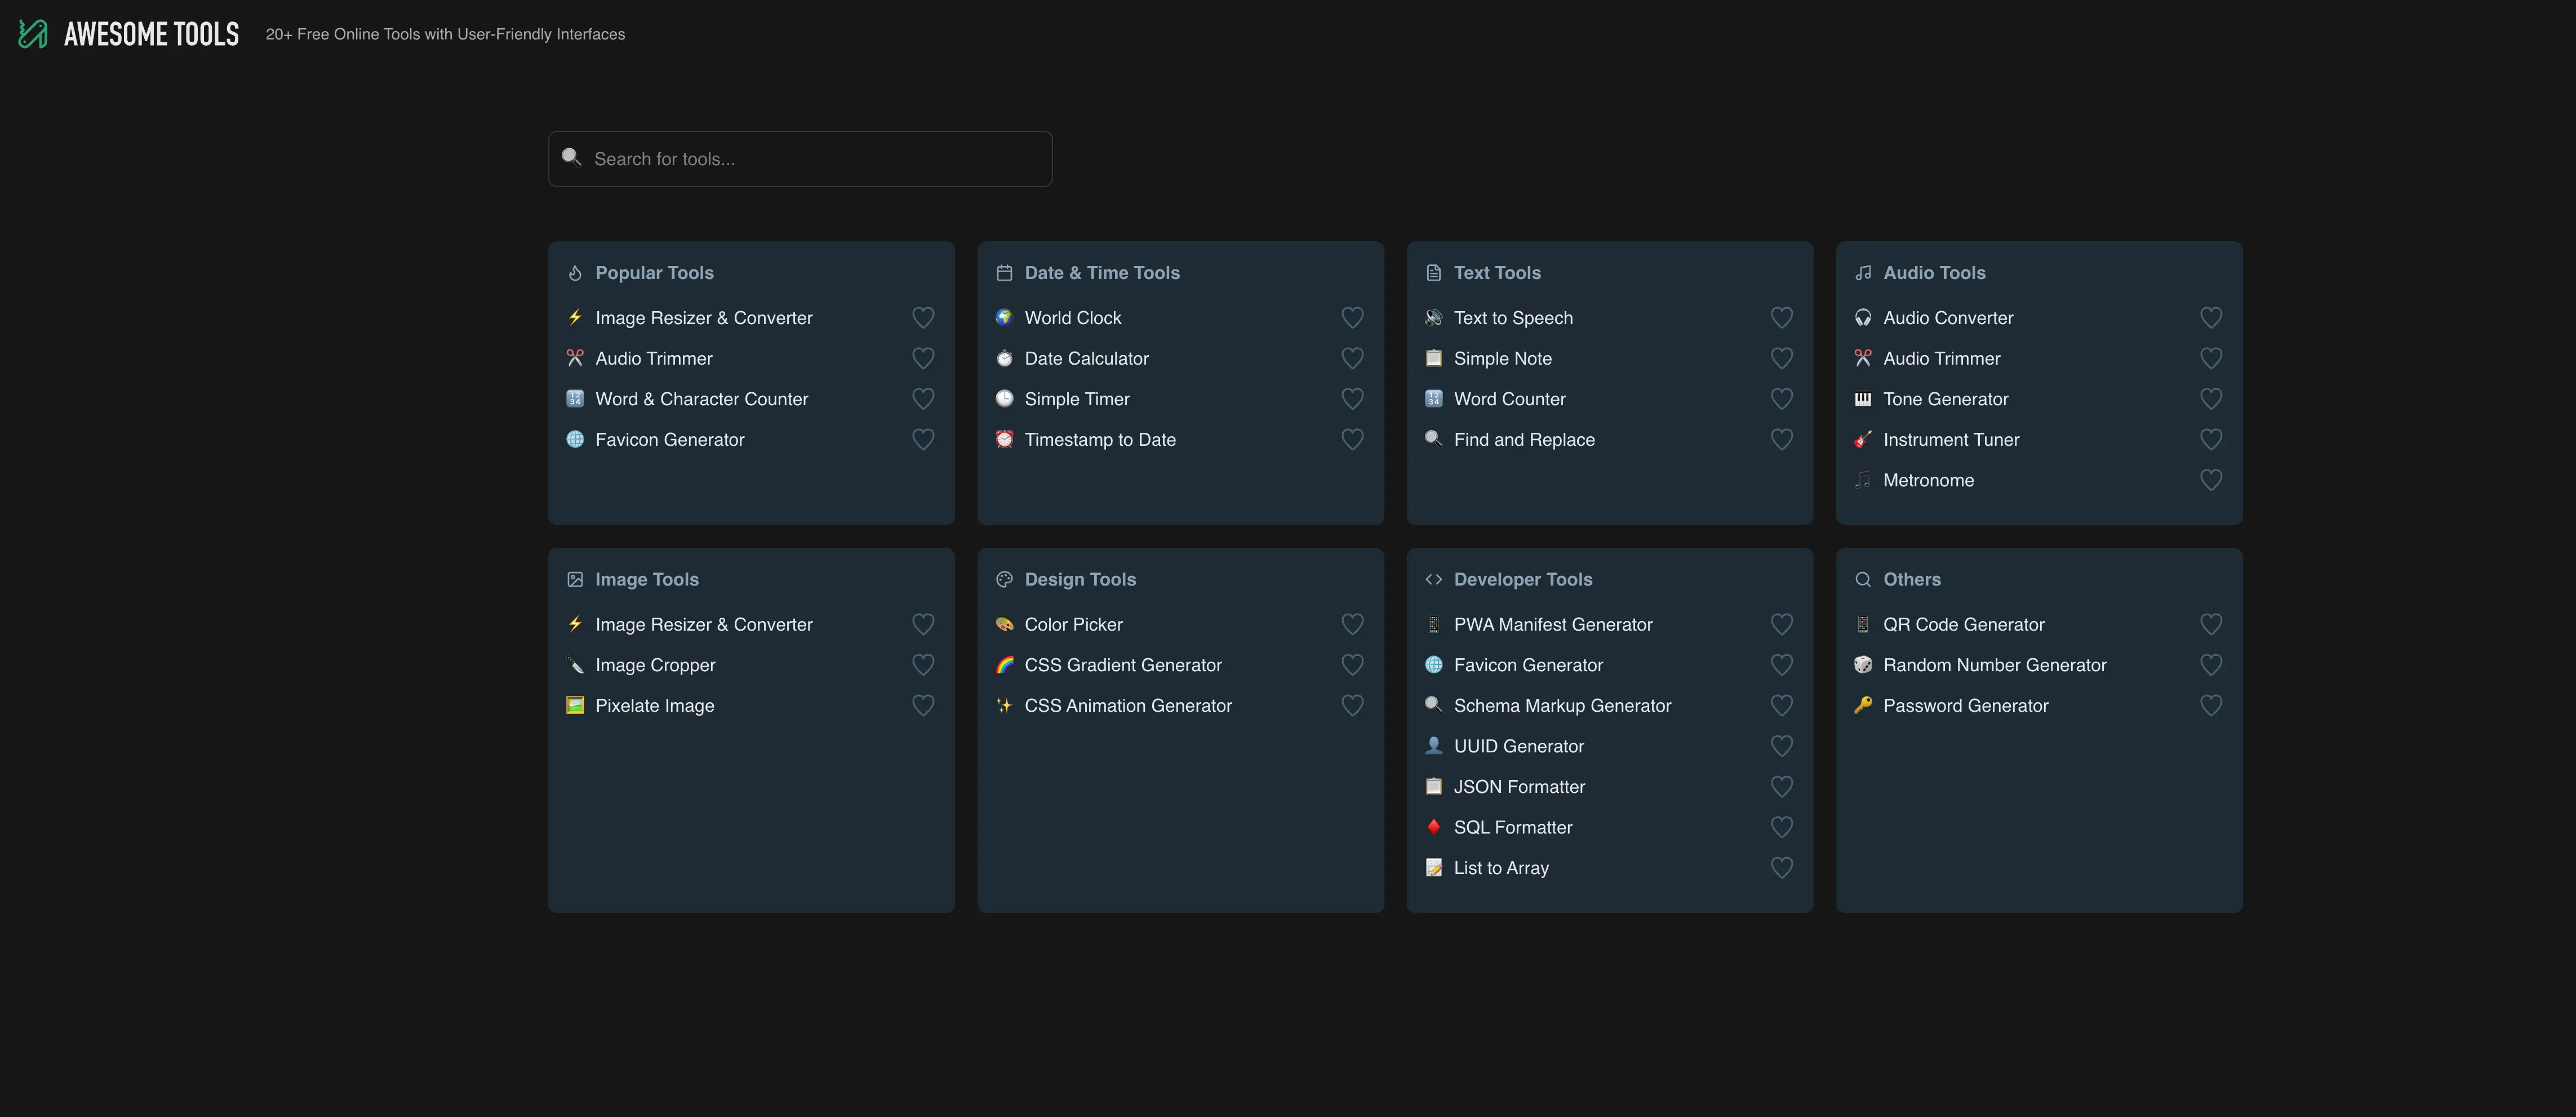This screenshot has width=2576, height=1117.
Task: Click the search for tools input field
Action: [x=799, y=158]
